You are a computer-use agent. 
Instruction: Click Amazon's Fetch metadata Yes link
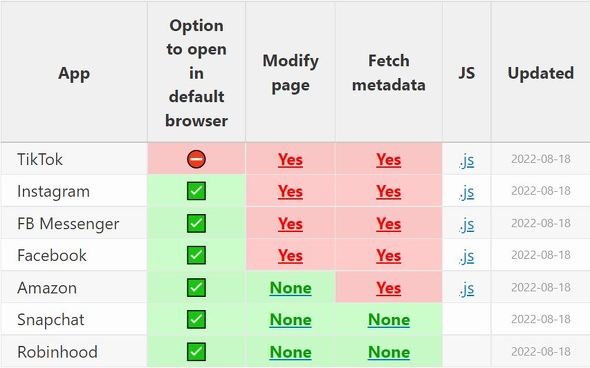pos(388,288)
